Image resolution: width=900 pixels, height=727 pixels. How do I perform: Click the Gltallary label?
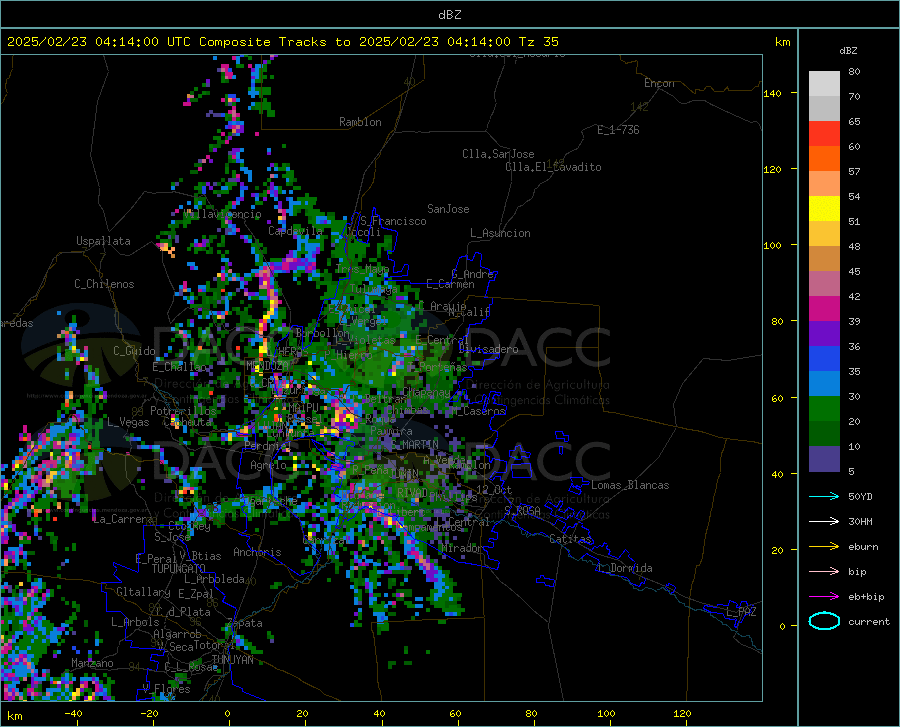[x=143, y=592]
